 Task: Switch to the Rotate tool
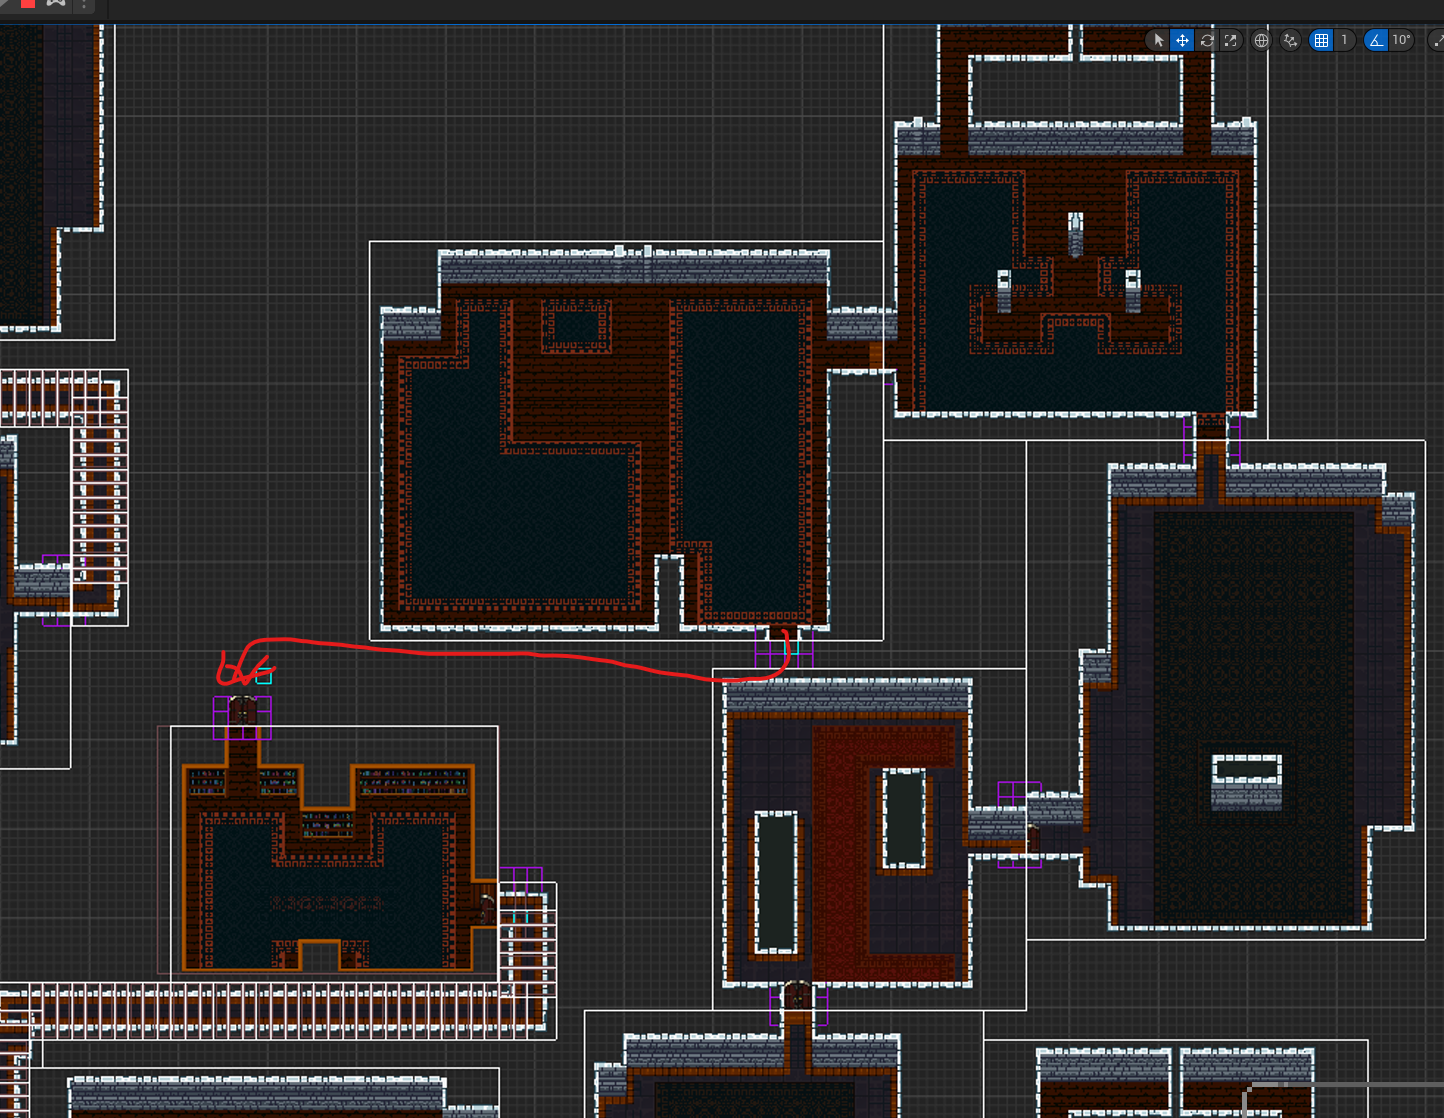(1207, 40)
